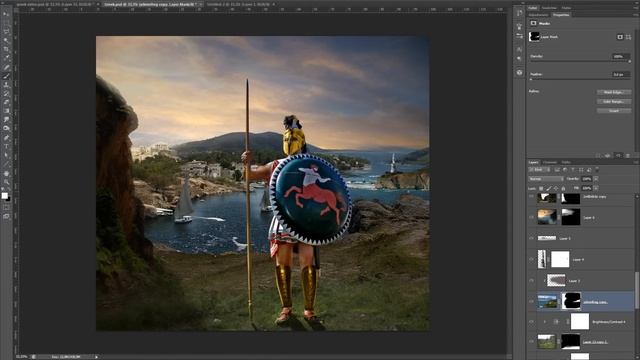Click the Density slider handle

[629, 62]
